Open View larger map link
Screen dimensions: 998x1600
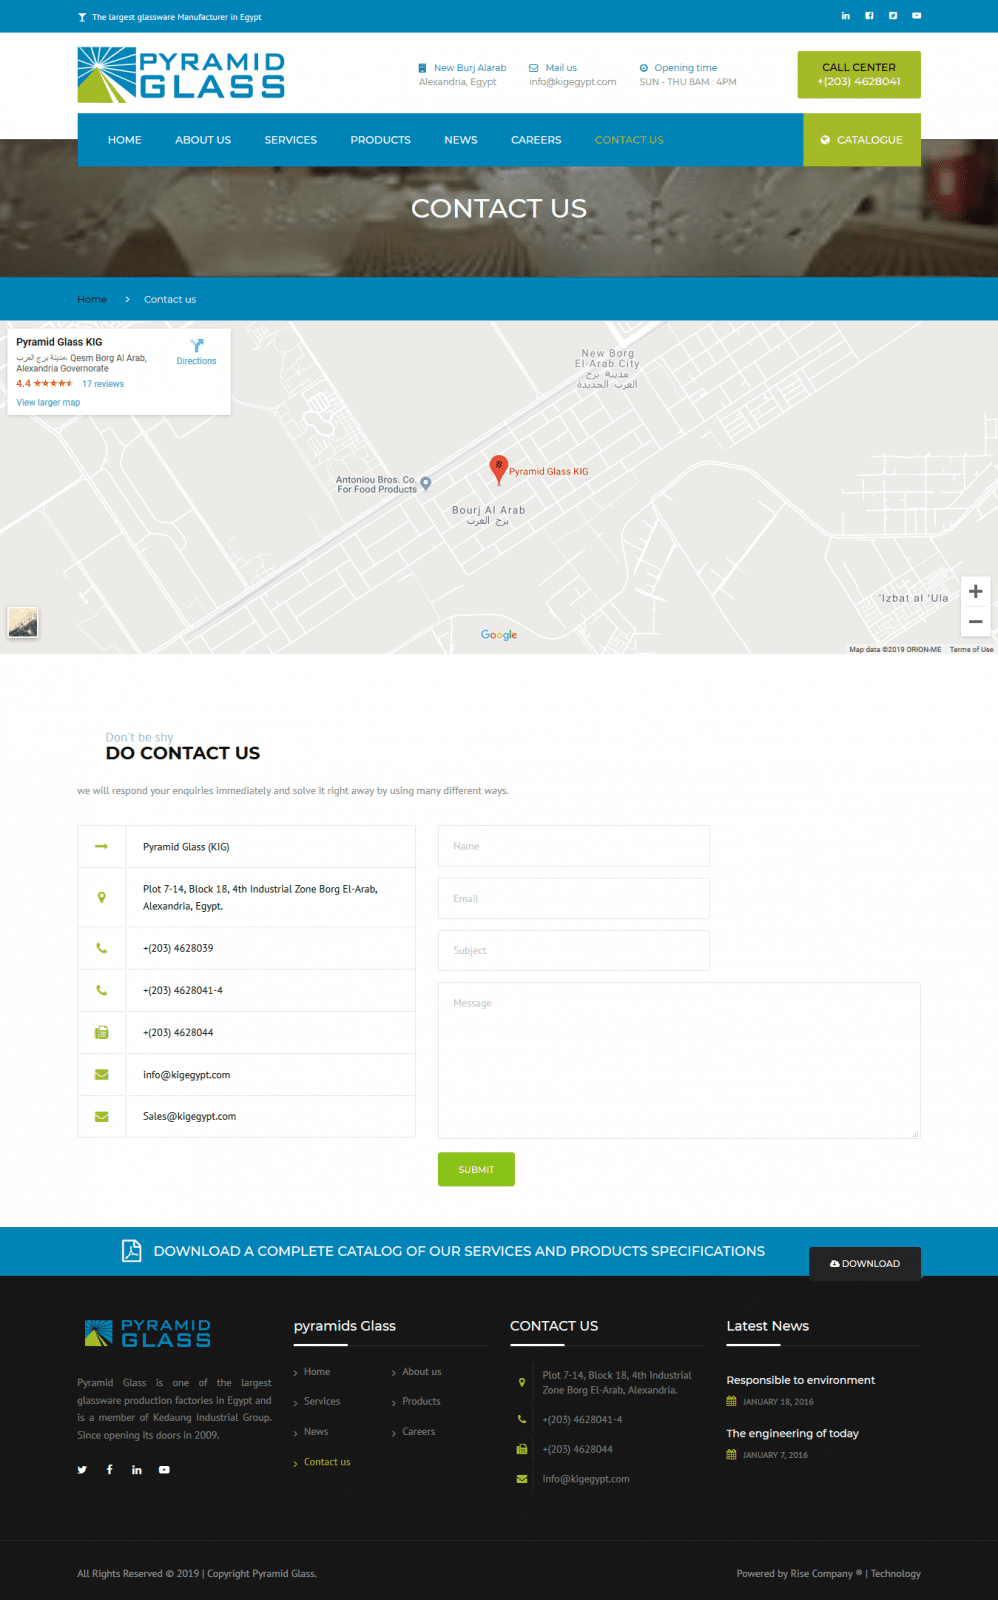(48, 402)
